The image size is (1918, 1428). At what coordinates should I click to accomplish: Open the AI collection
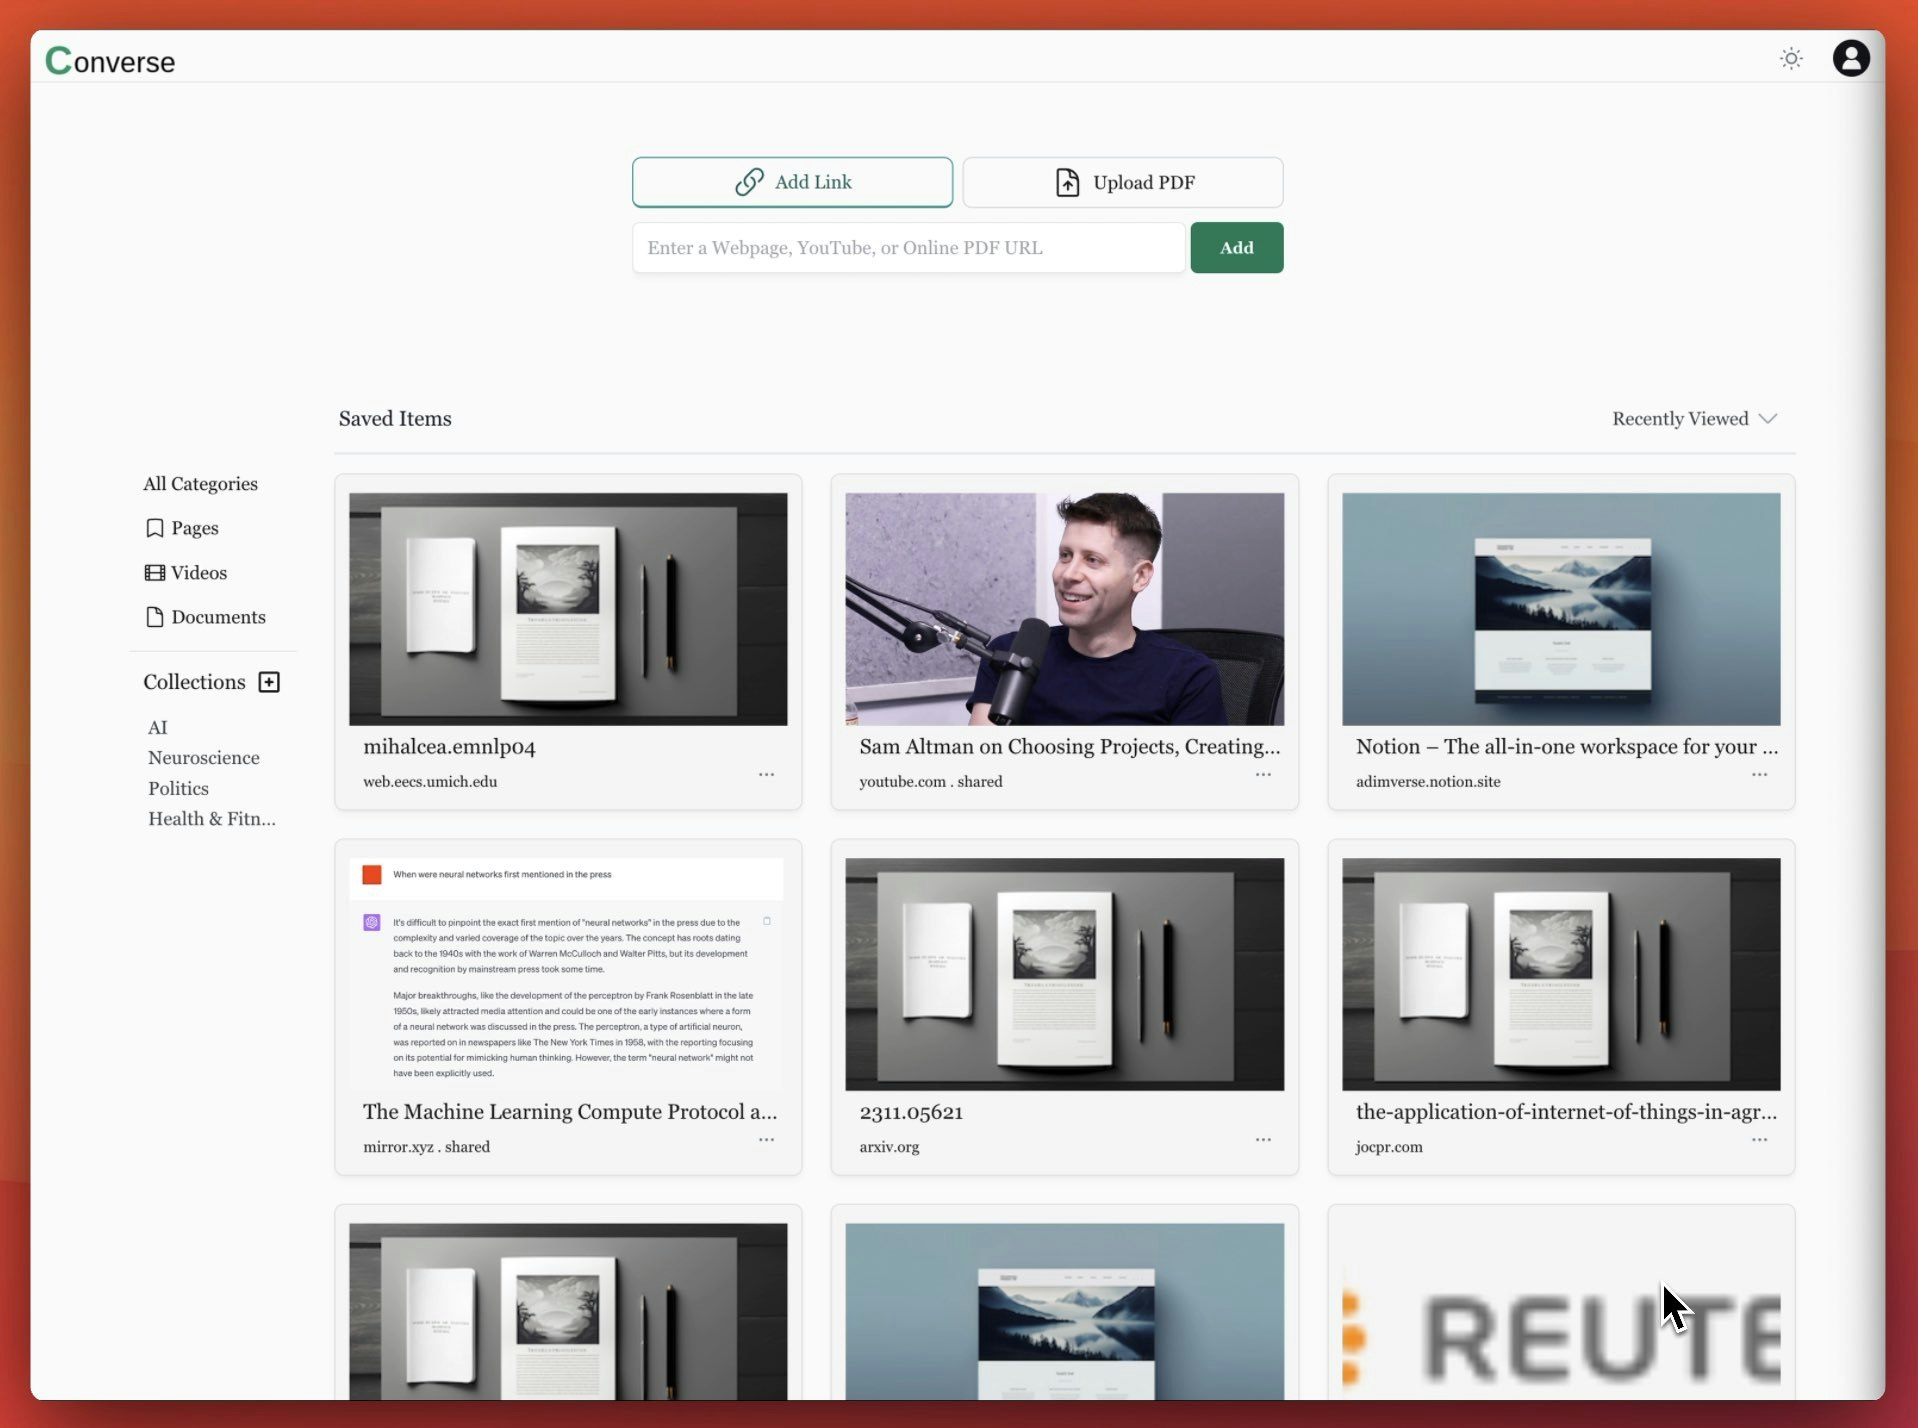[158, 728]
